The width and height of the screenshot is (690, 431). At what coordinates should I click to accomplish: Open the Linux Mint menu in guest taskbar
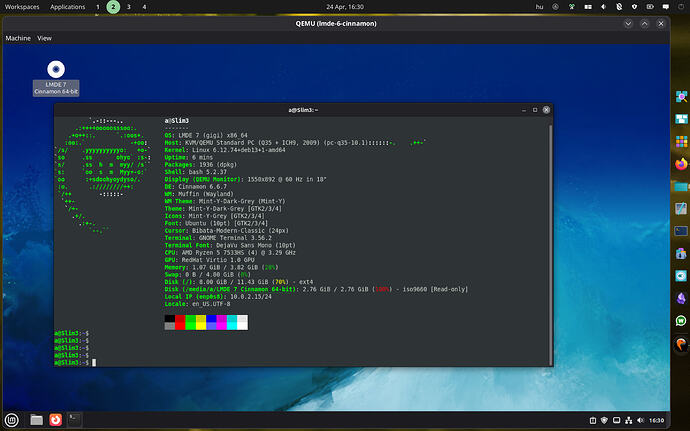11,420
